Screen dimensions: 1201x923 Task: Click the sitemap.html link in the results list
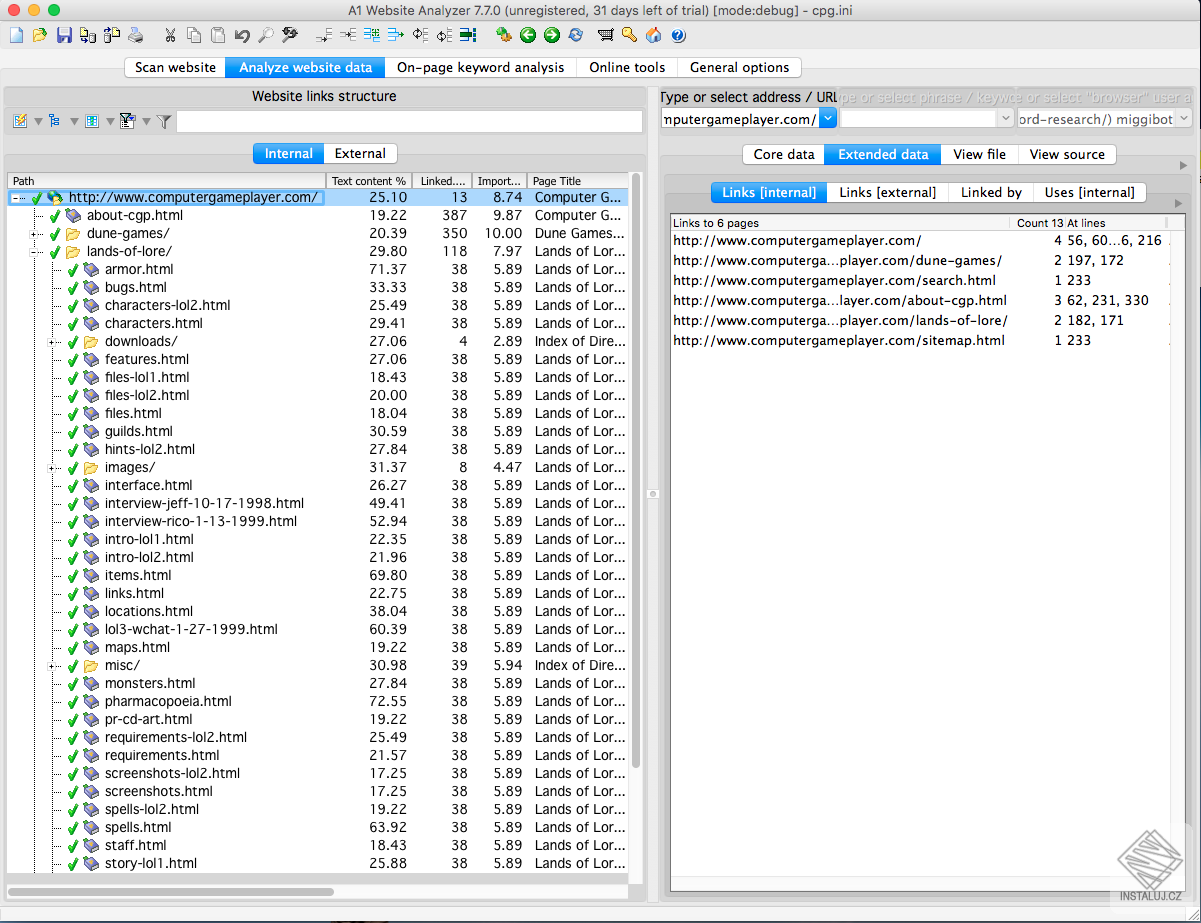[x=838, y=340]
